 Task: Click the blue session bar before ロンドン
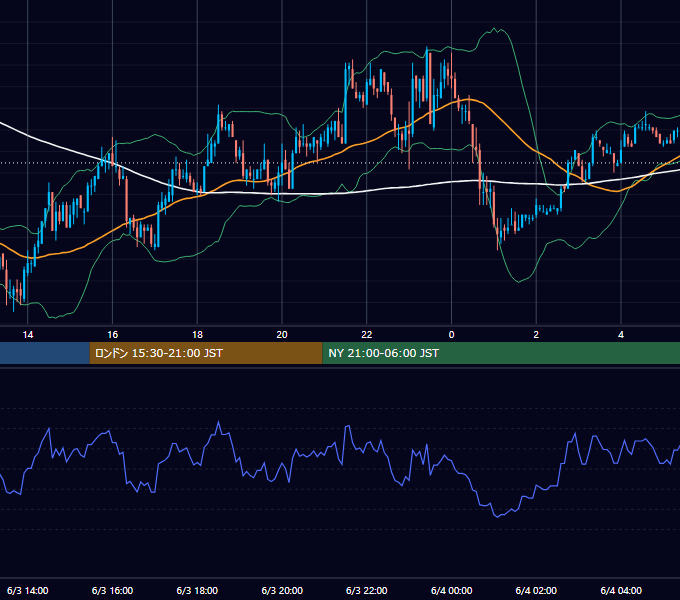pyautogui.click(x=45, y=353)
